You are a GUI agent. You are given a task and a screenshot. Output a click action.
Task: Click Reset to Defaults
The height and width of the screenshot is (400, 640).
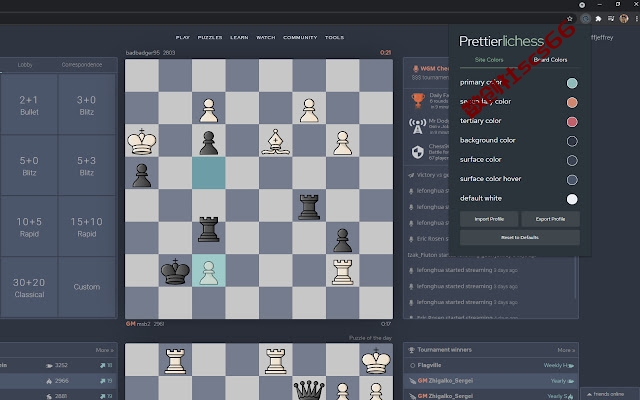coord(520,238)
